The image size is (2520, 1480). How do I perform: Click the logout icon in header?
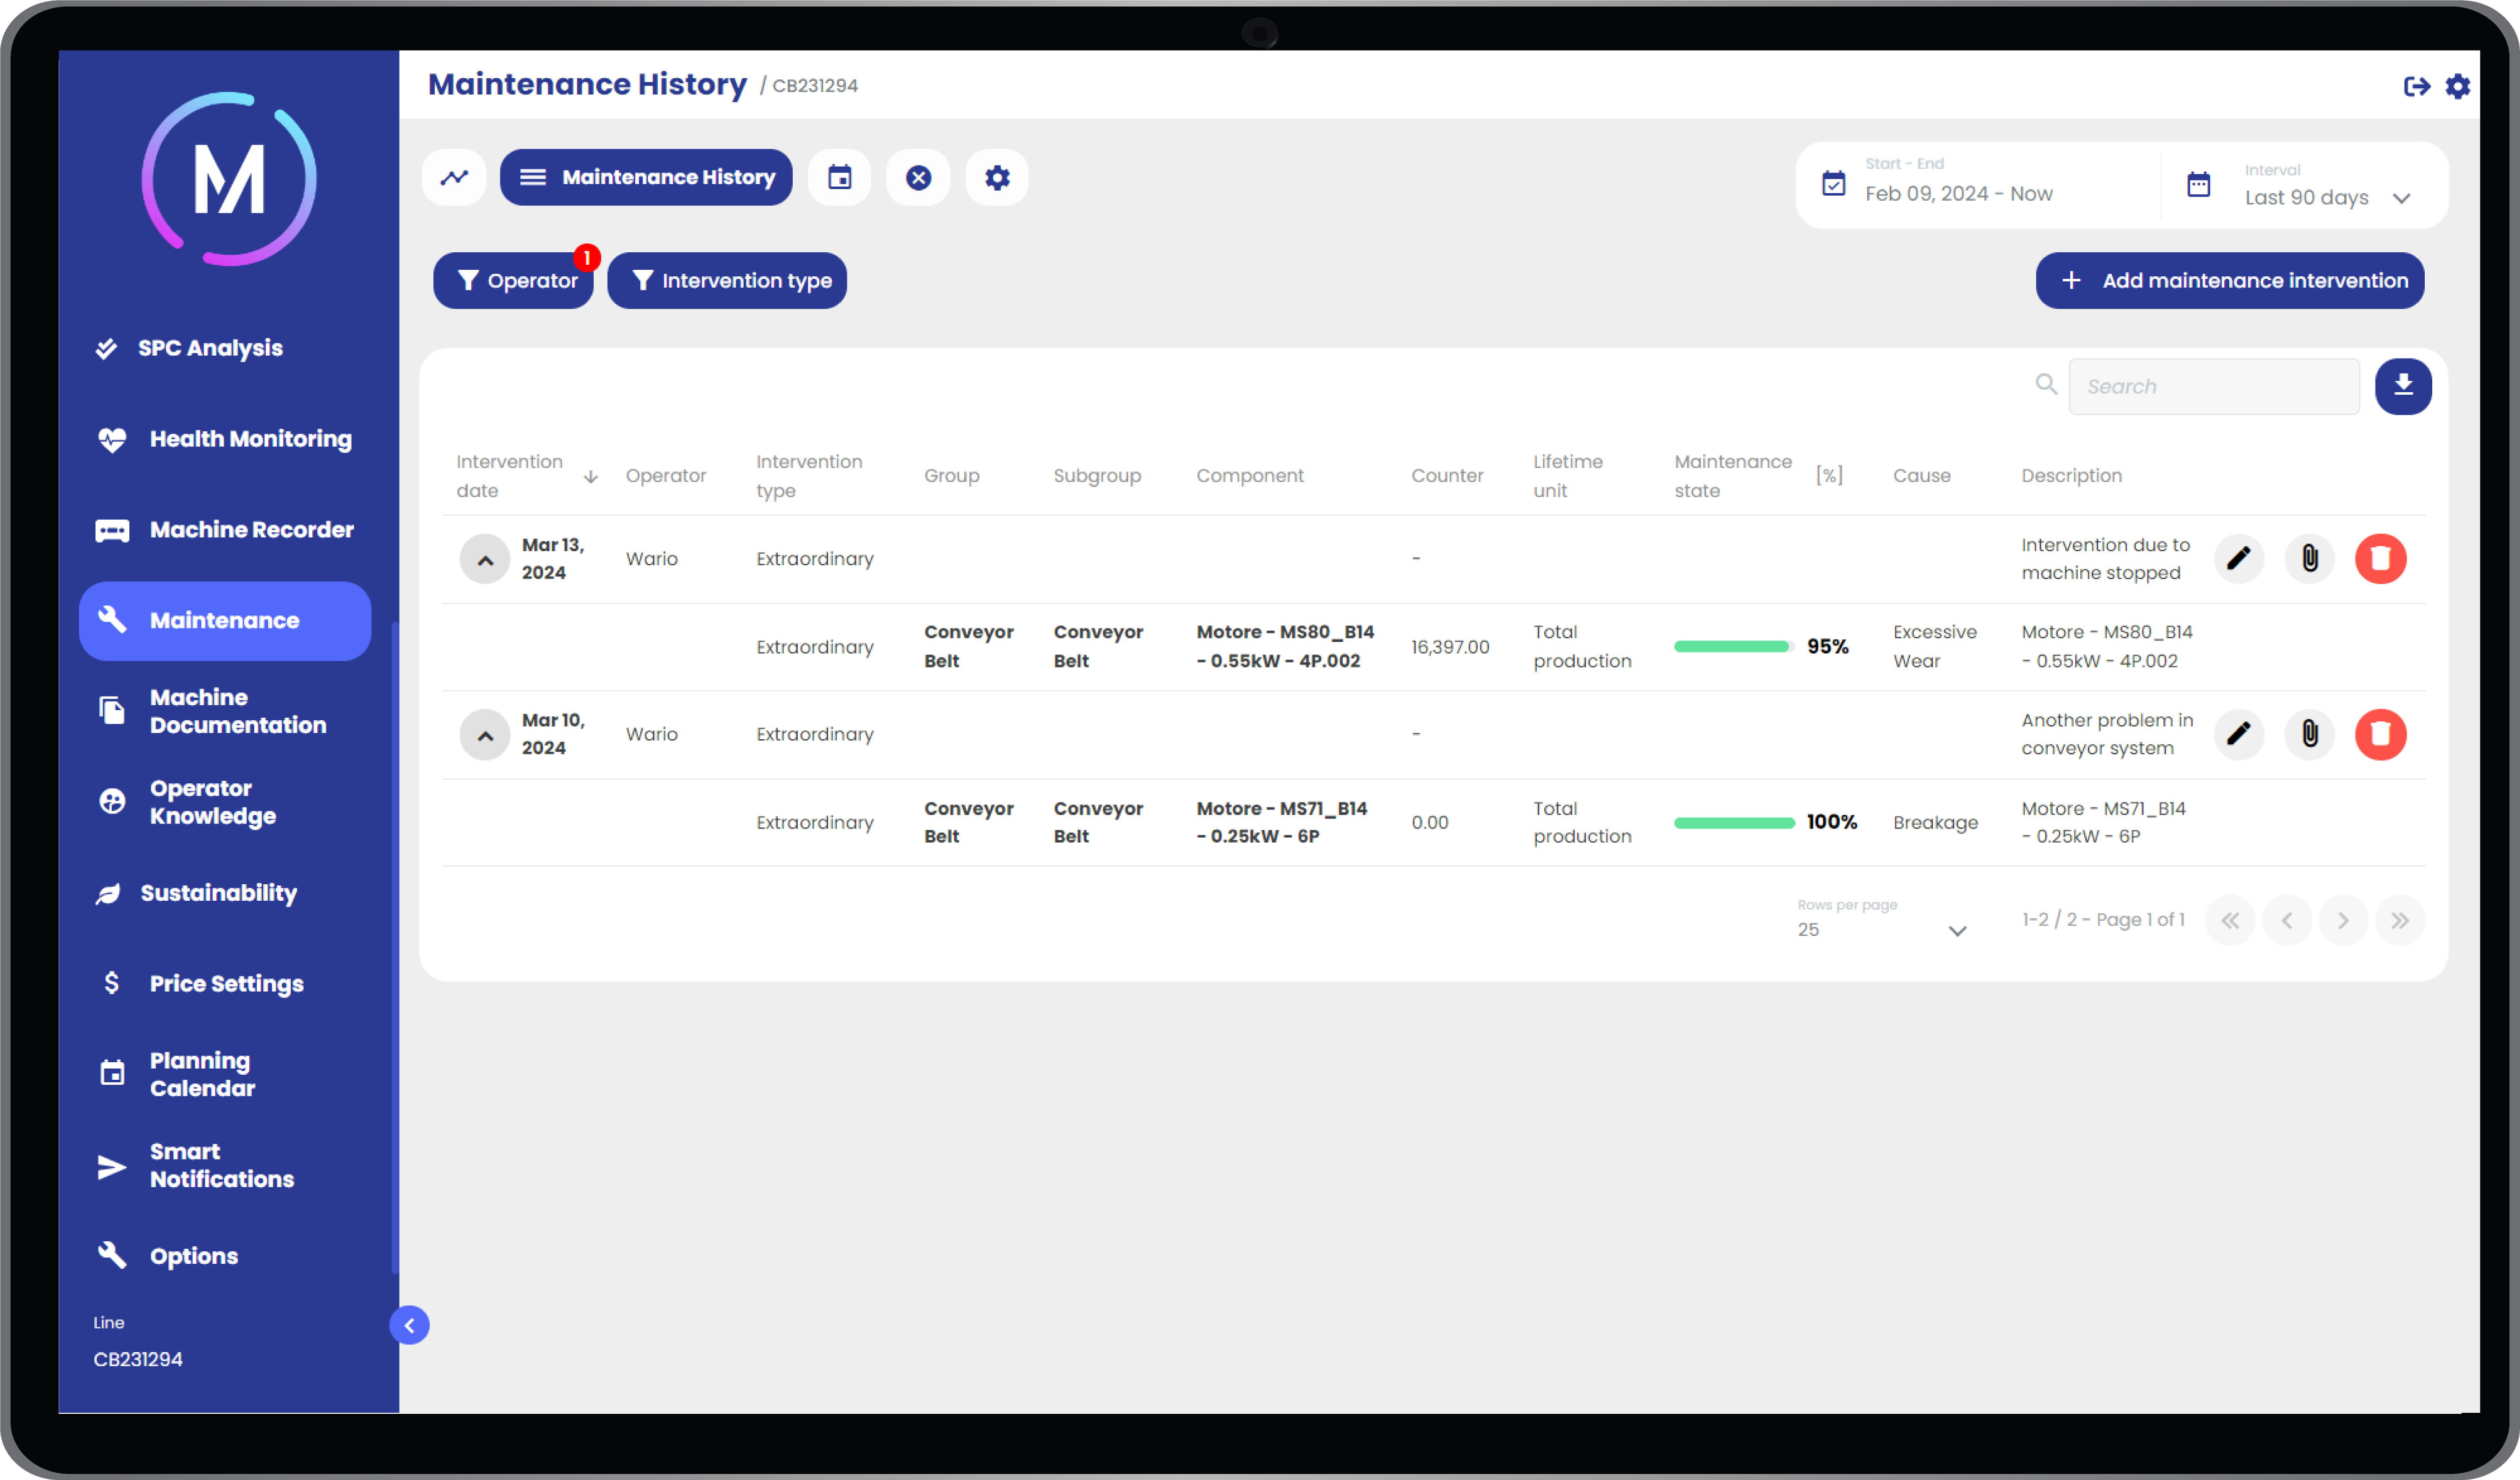(2416, 86)
